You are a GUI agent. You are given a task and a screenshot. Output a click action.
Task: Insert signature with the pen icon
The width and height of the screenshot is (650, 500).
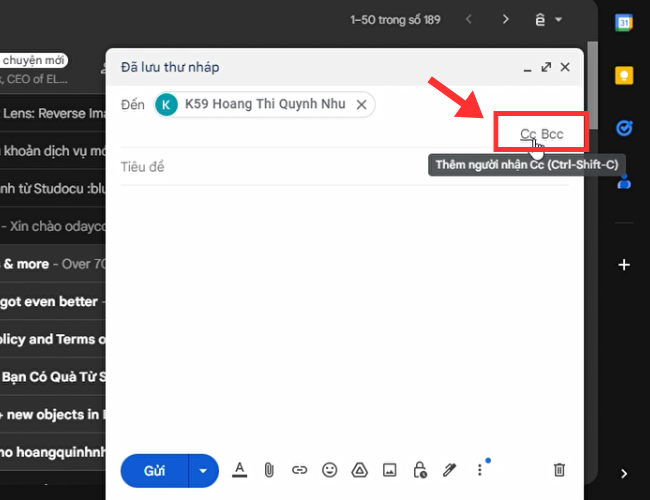click(449, 469)
